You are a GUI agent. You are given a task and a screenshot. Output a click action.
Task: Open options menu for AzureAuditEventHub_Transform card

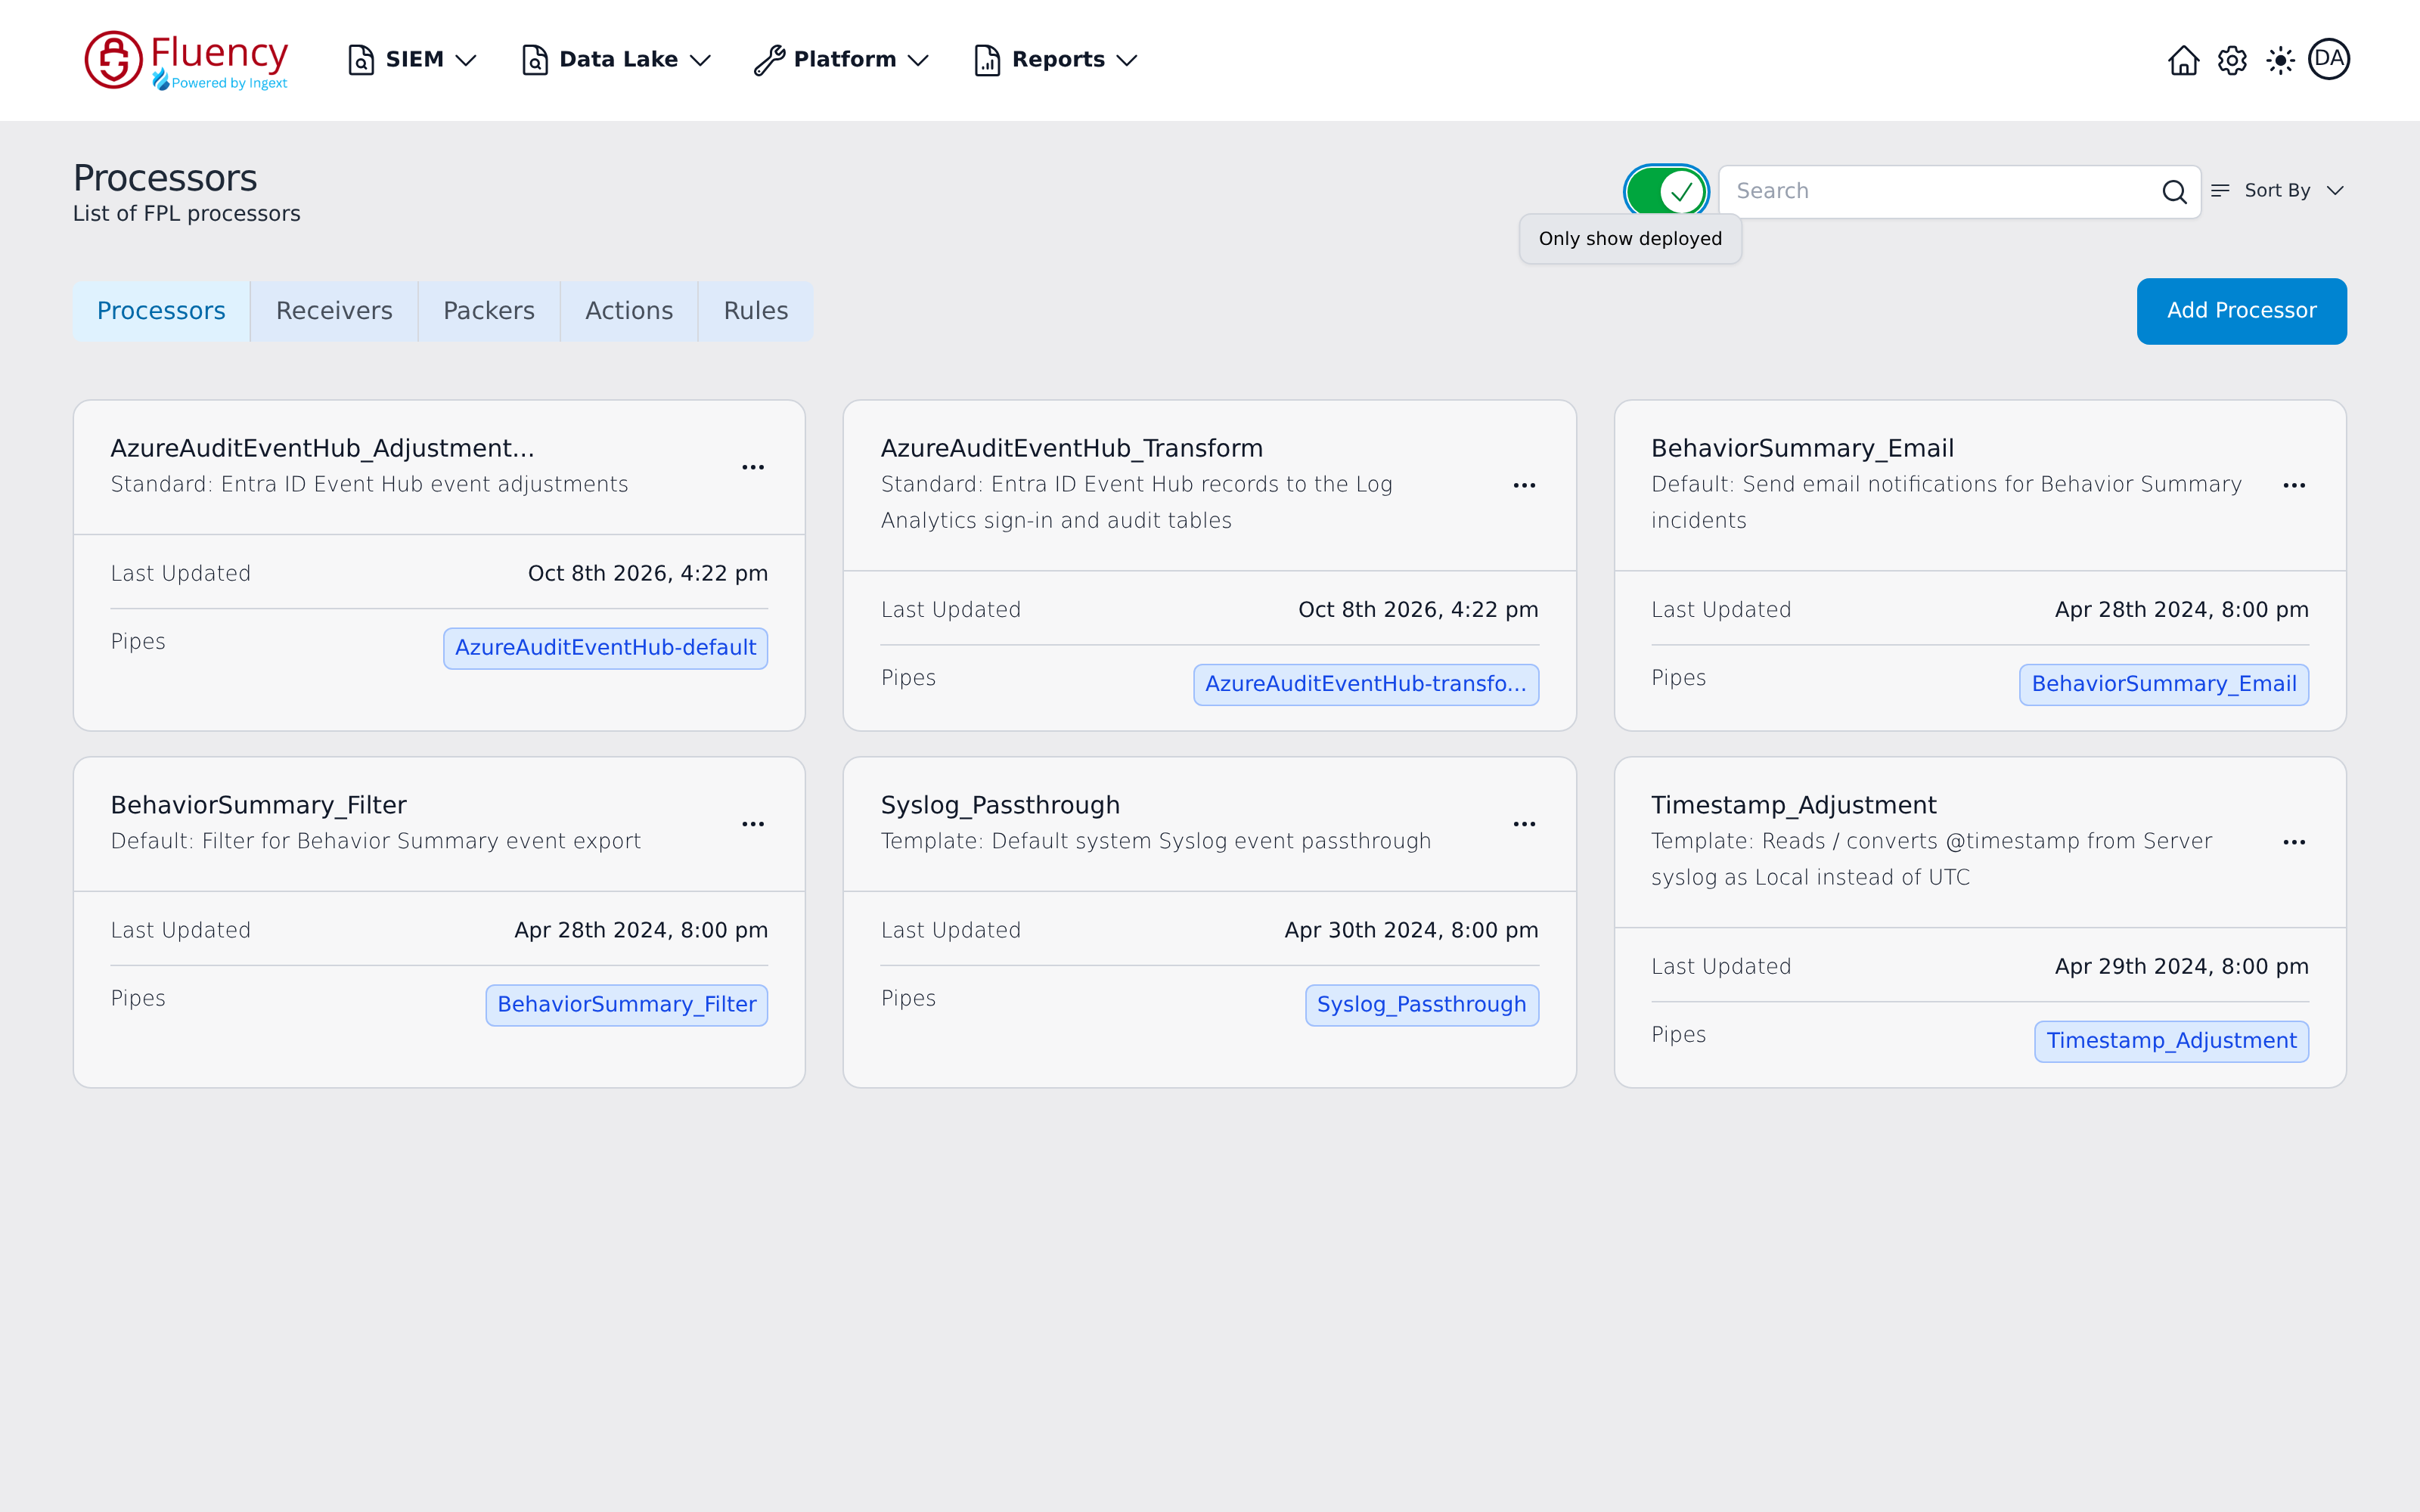click(x=1524, y=485)
